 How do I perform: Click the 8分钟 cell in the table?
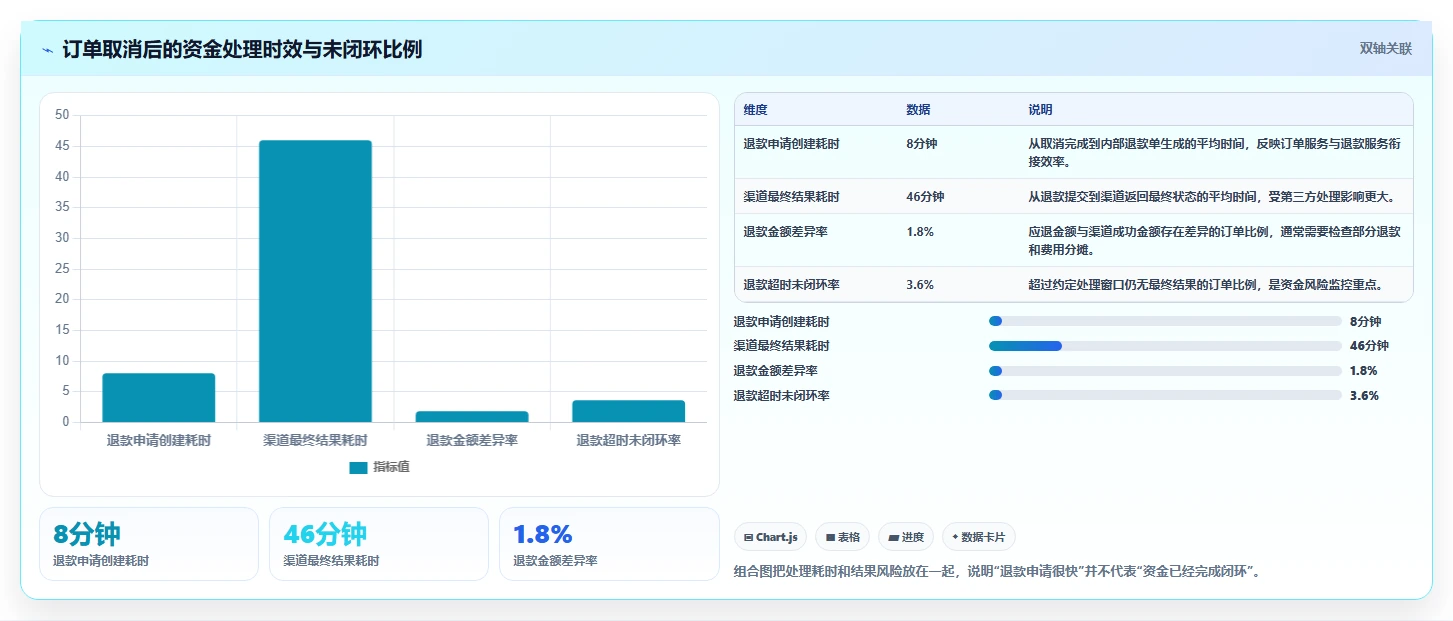(x=921, y=144)
